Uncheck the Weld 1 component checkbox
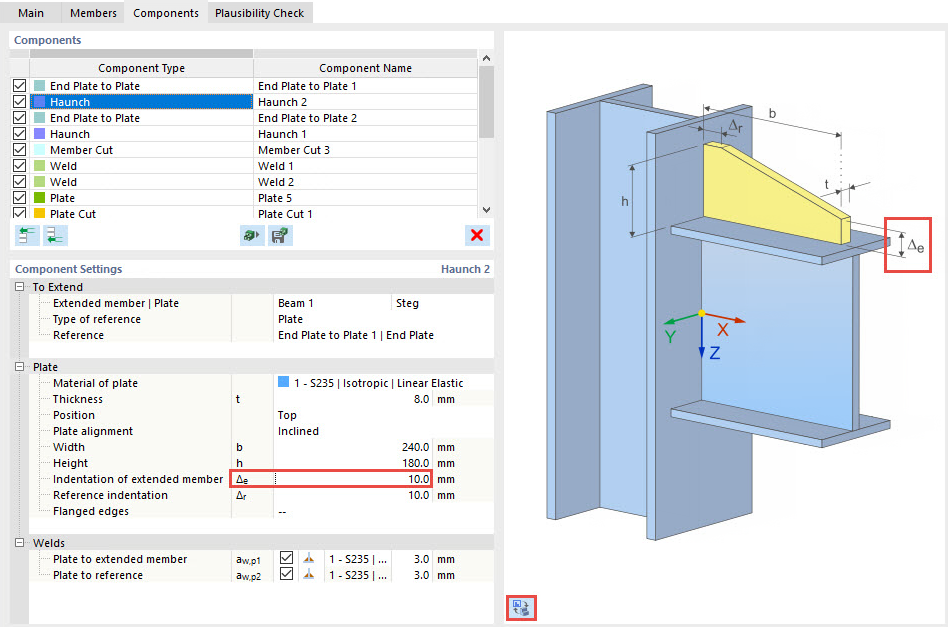This screenshot has width=948, height=627. [x=19, y=166]
